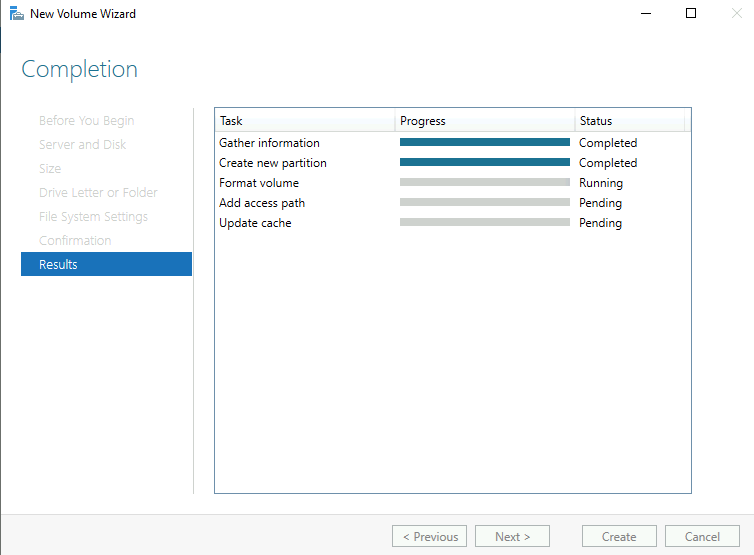Open the File System Settings step
754x555 pixels.
tap(93, 216)
